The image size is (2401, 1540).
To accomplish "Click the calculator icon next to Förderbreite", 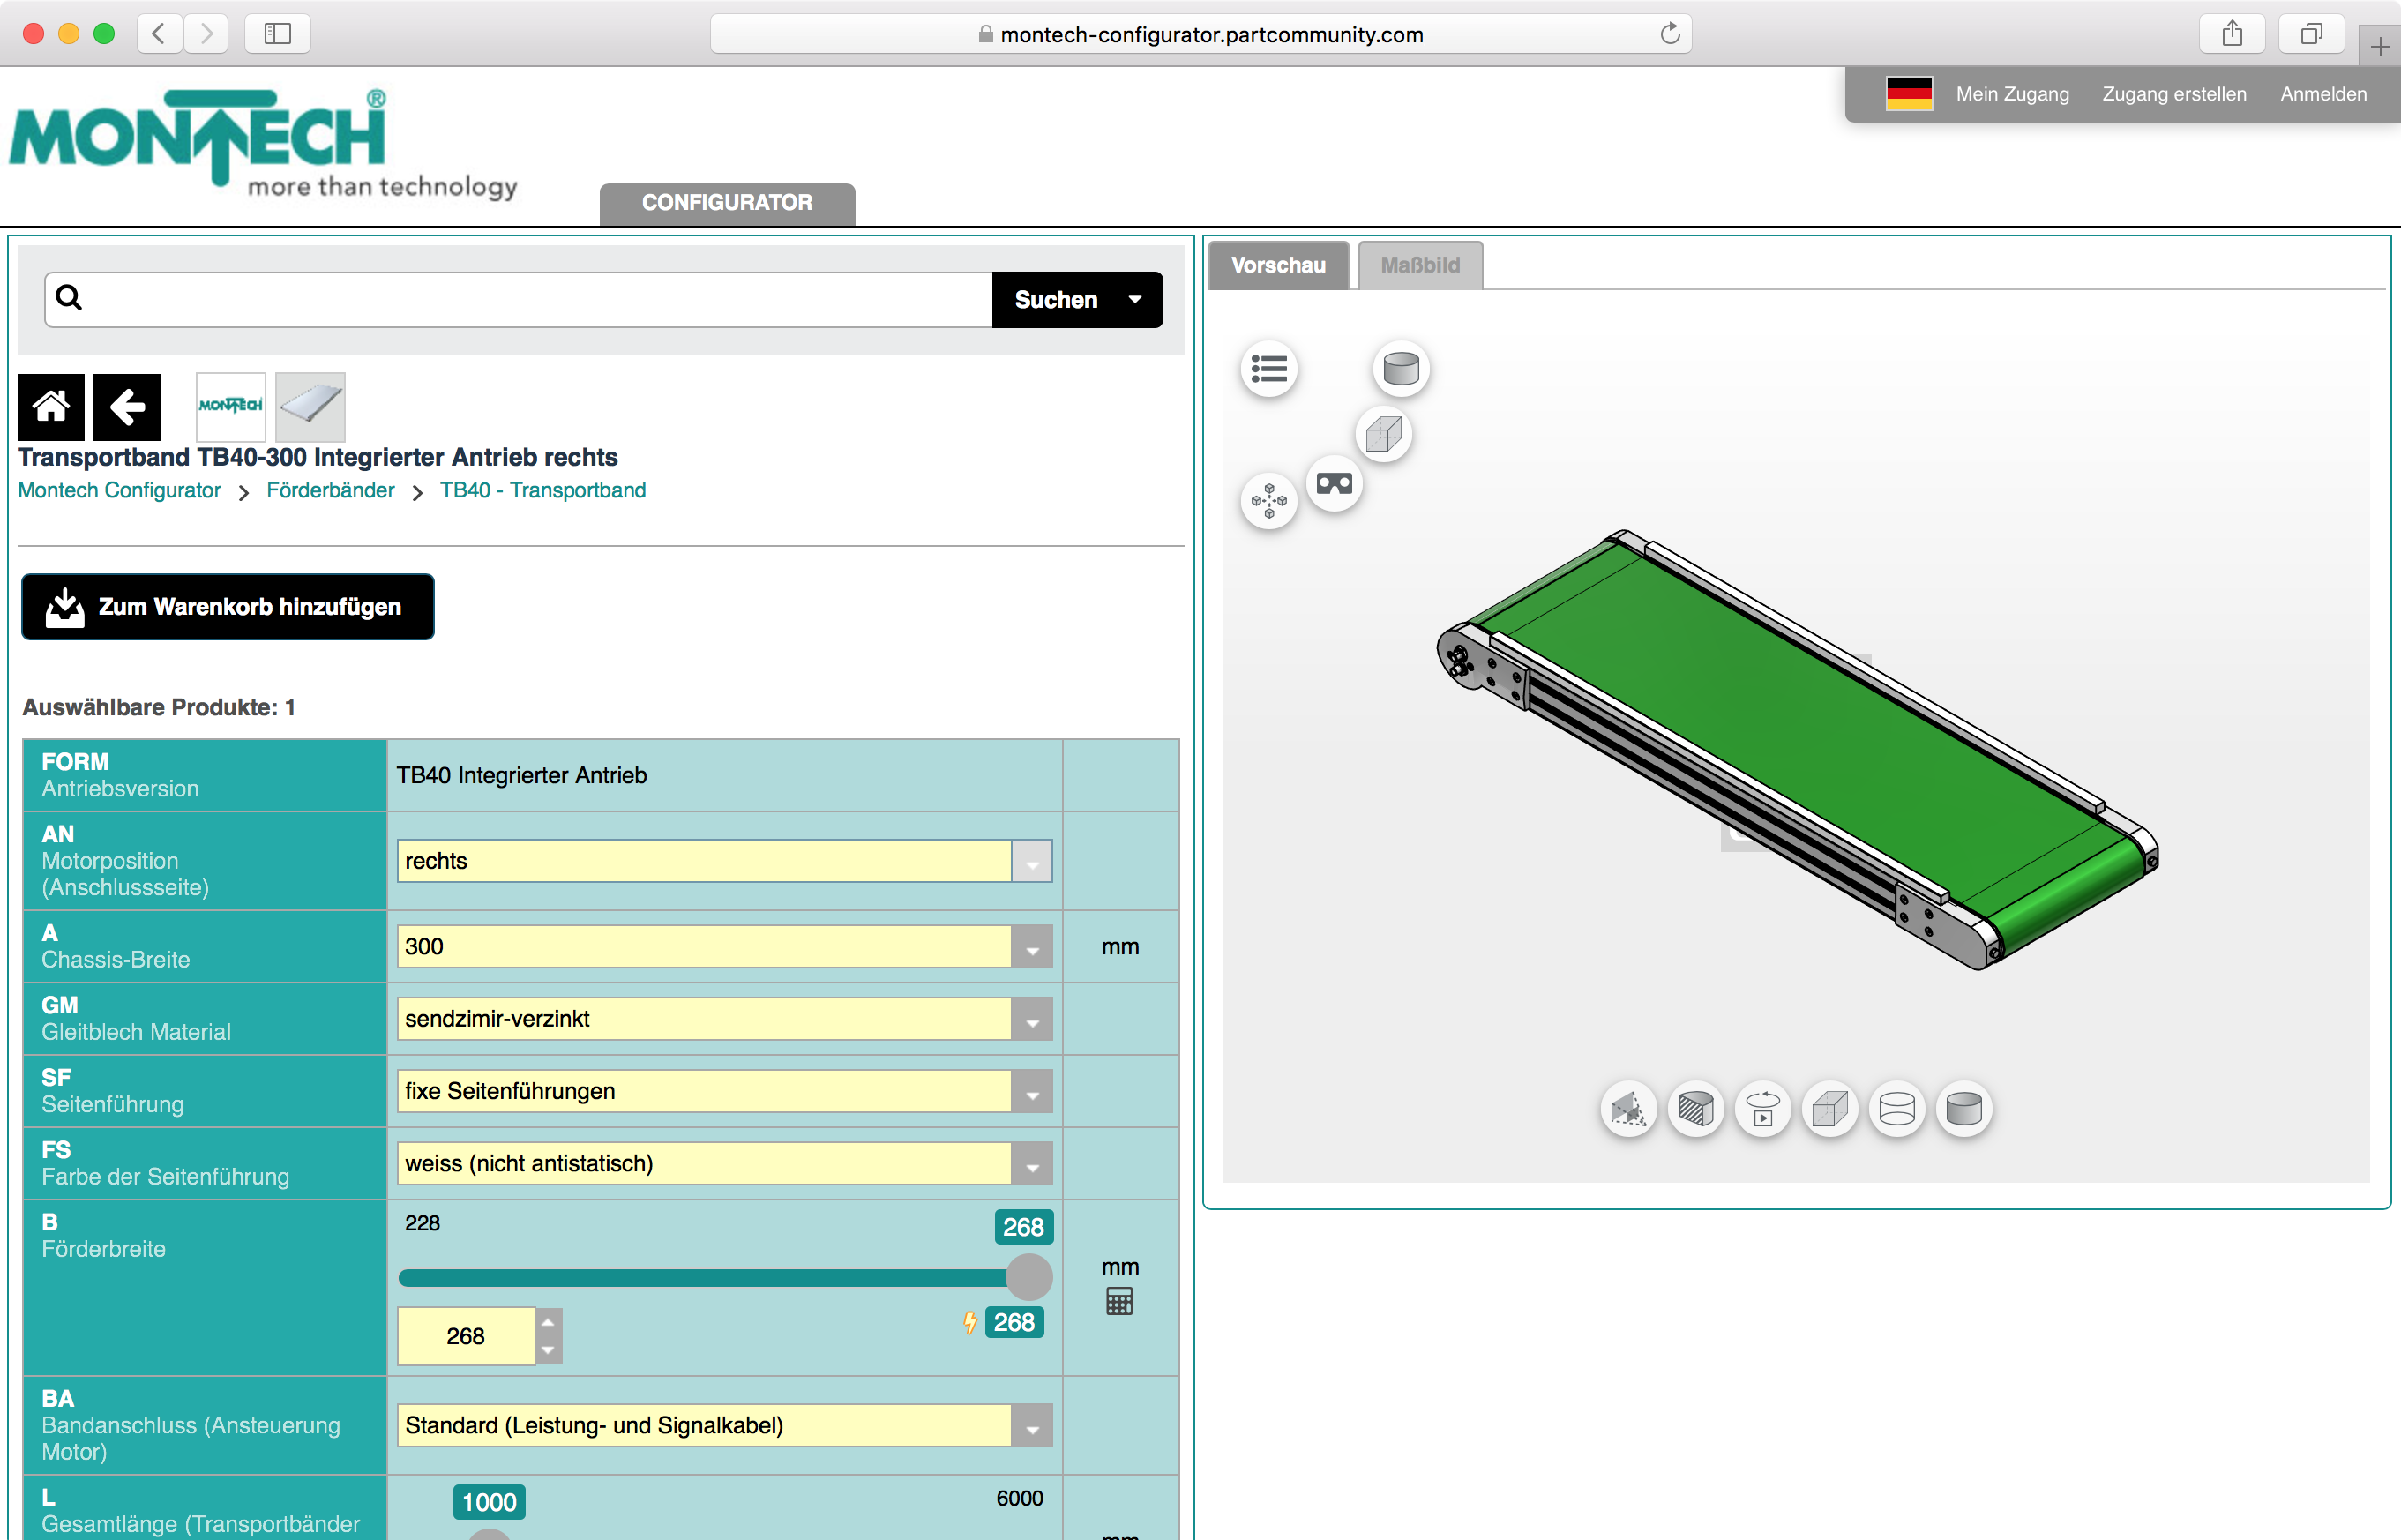I will 1119,1301.
